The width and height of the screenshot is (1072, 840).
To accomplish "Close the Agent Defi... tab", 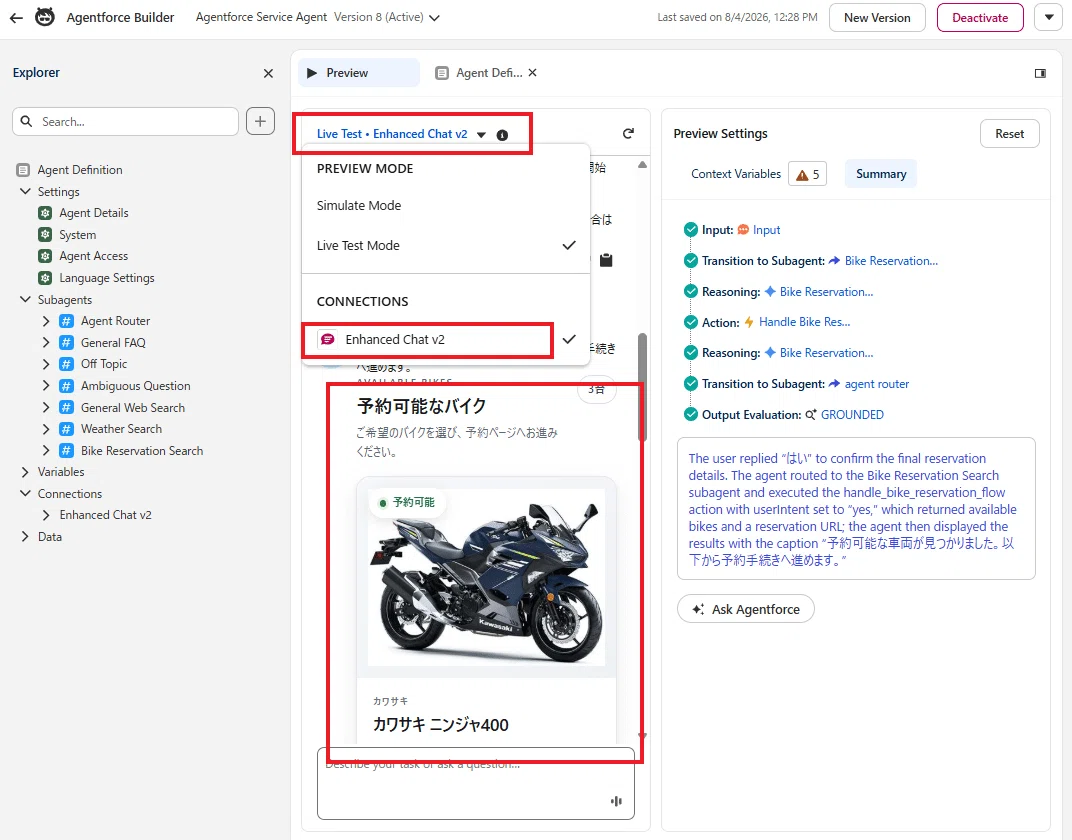I will (x=533, y=72).
